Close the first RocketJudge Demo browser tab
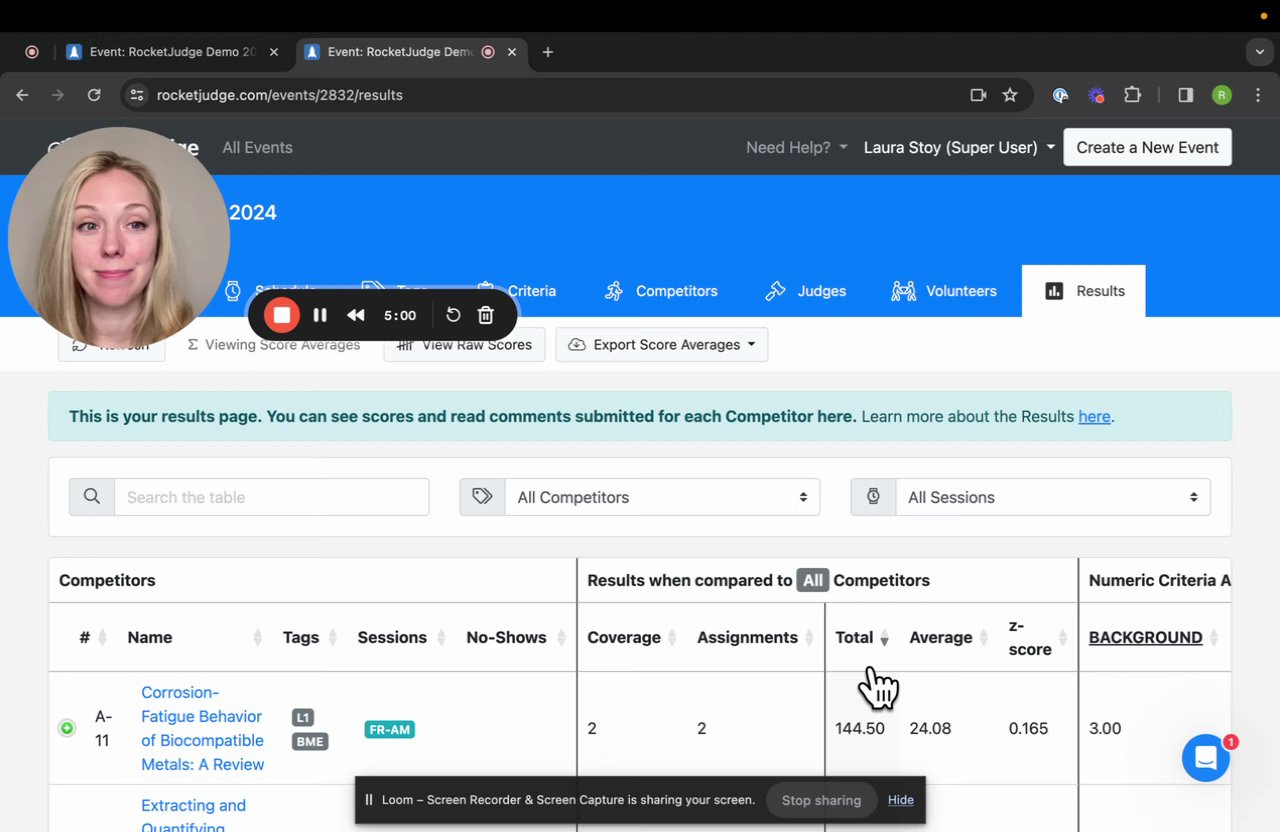Image resolution: width=1280 pixels, height=832 pixels. (274, 52)
